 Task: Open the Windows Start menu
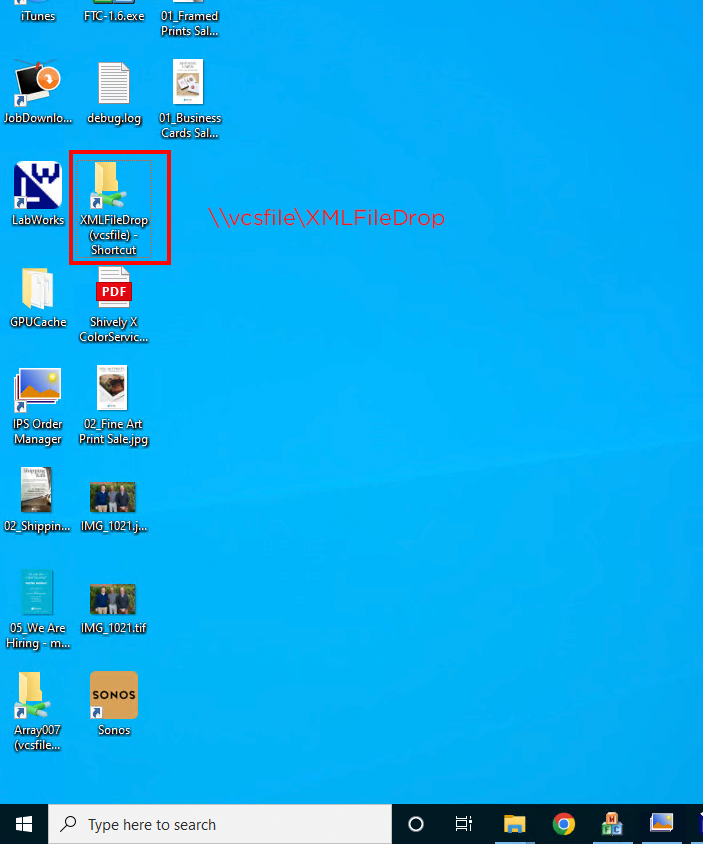pos(24,824)
